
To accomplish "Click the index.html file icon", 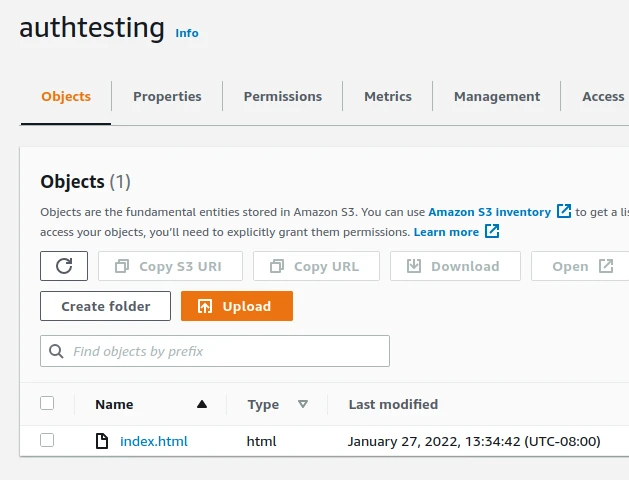I will (x=102, y=441).
